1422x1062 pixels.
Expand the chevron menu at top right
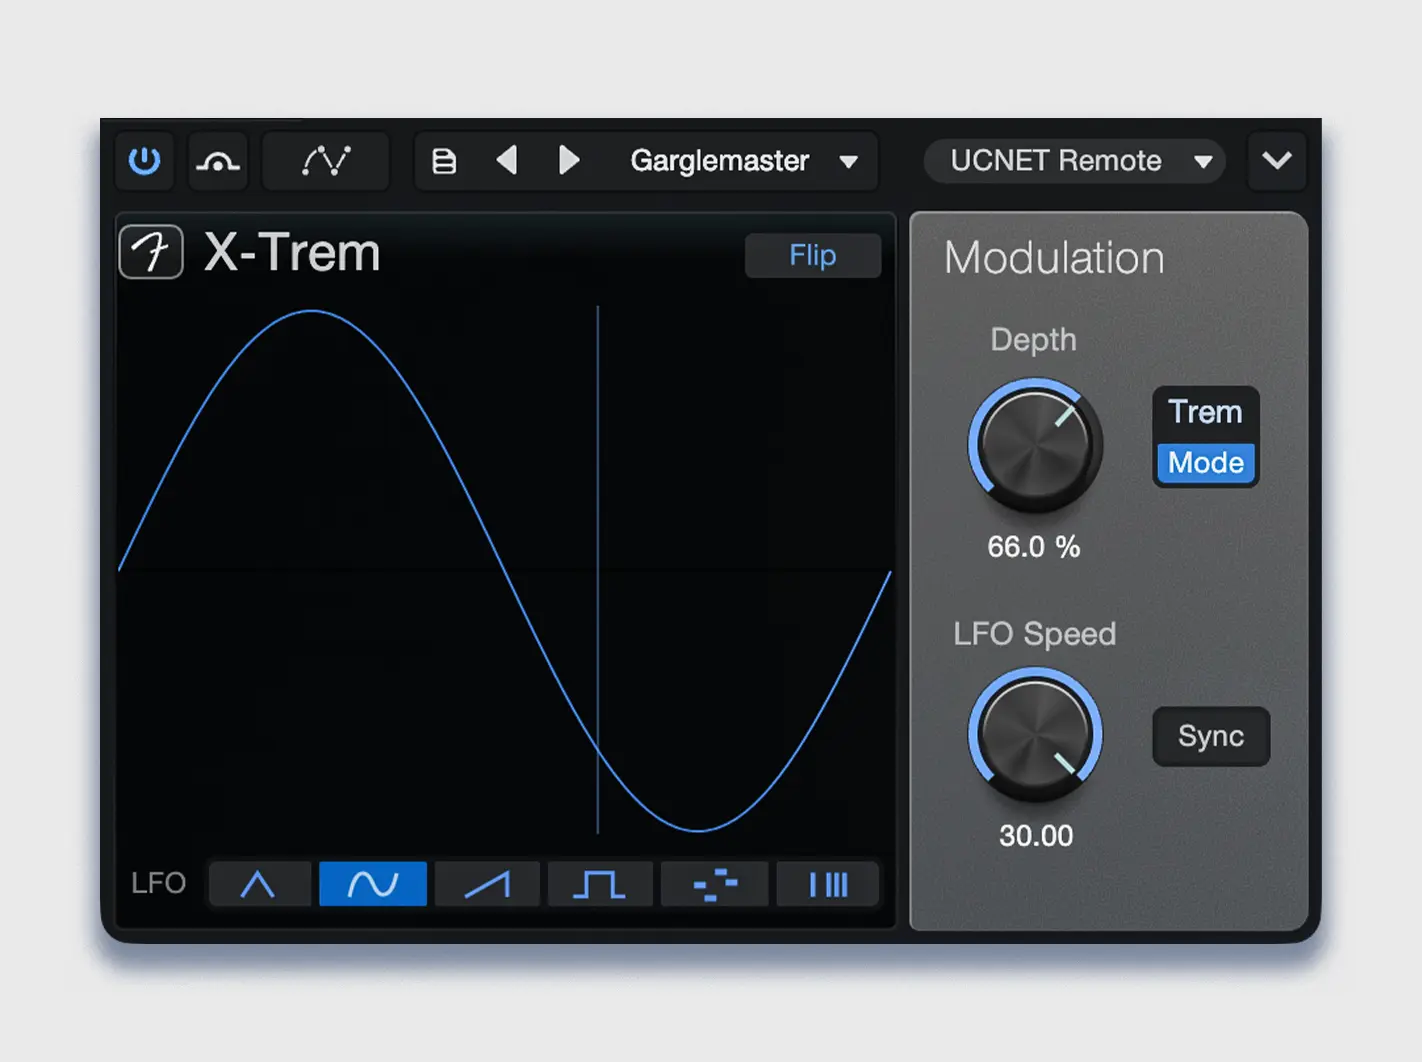(x=1277, y=161)
